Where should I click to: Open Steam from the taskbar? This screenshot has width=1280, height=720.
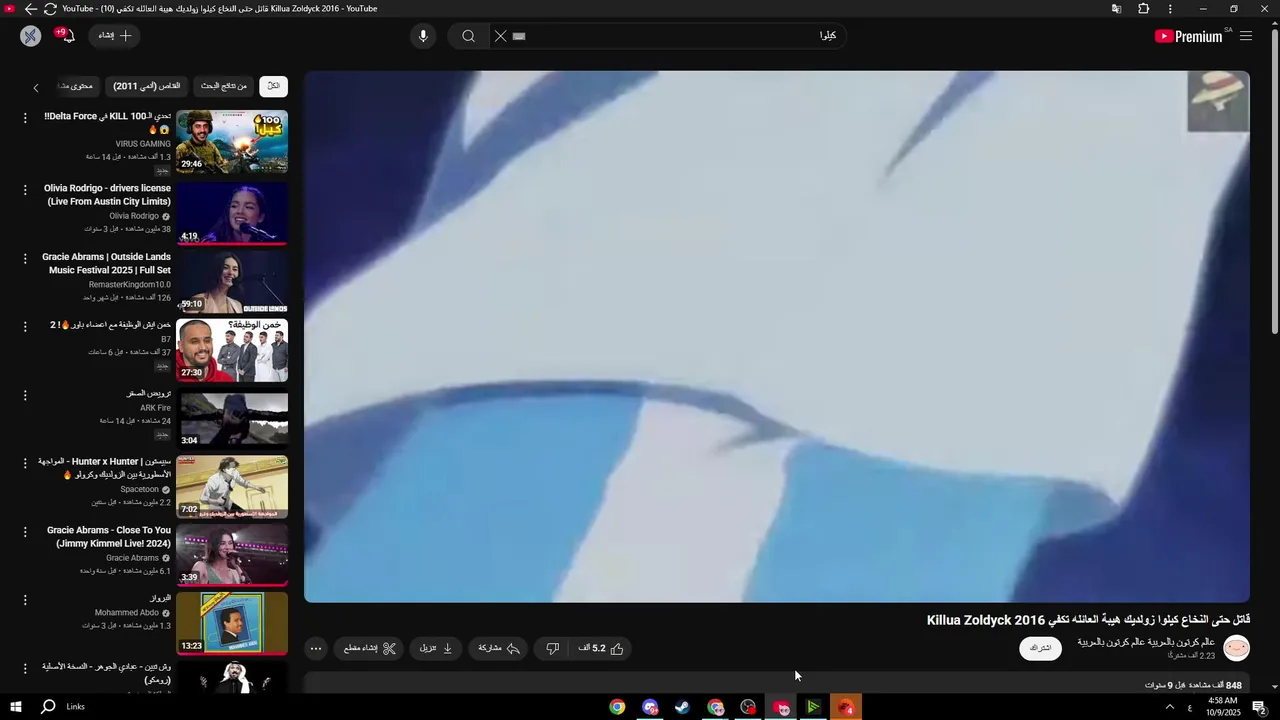(x=682, y=707)
